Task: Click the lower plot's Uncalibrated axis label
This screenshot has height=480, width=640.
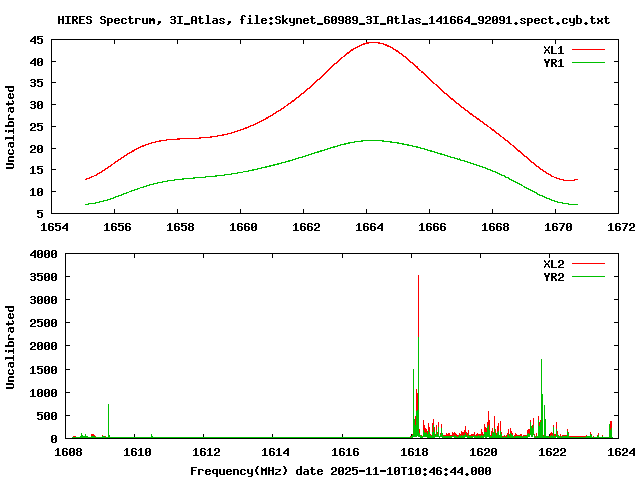Action: [11, 347]
